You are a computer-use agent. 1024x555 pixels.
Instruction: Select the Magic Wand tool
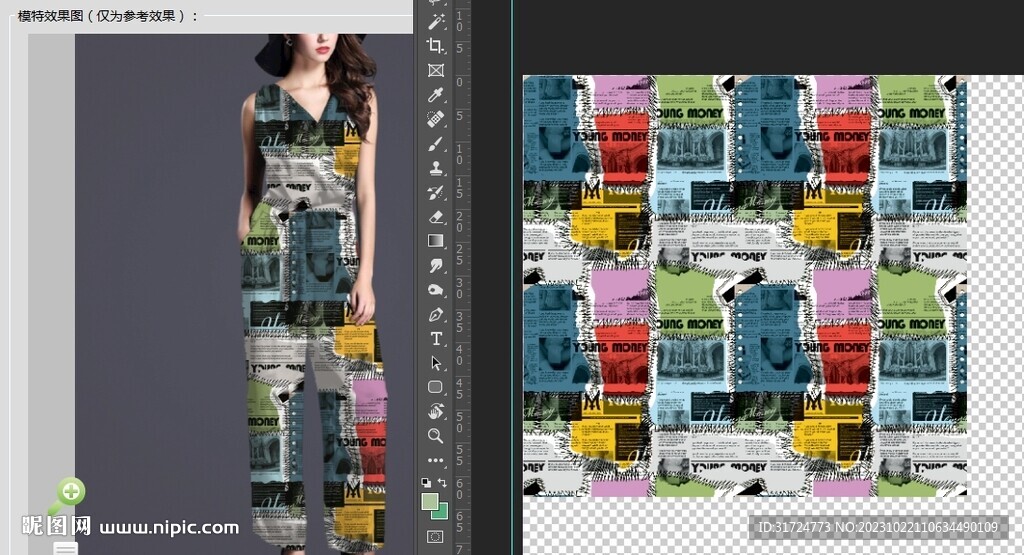coord(436,22)
